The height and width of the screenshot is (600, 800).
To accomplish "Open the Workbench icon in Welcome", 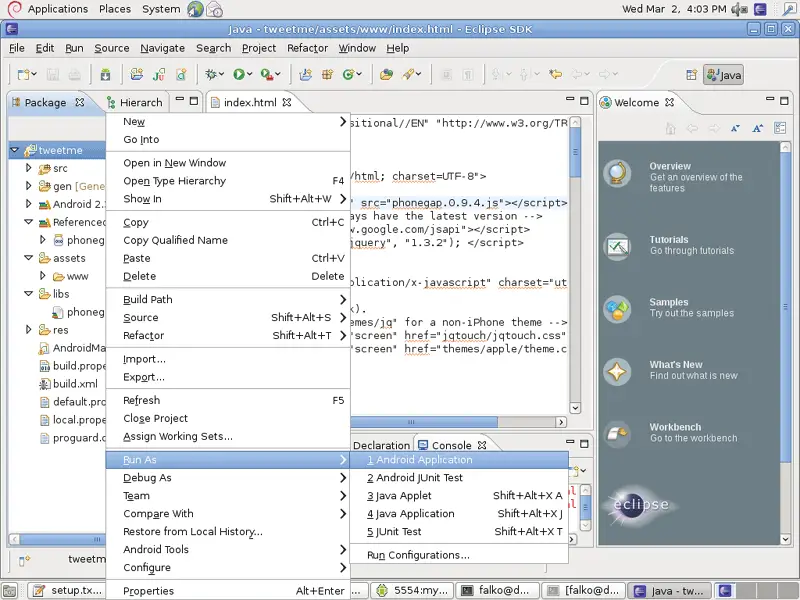I will pyautogui.click(x=617, y=434).
